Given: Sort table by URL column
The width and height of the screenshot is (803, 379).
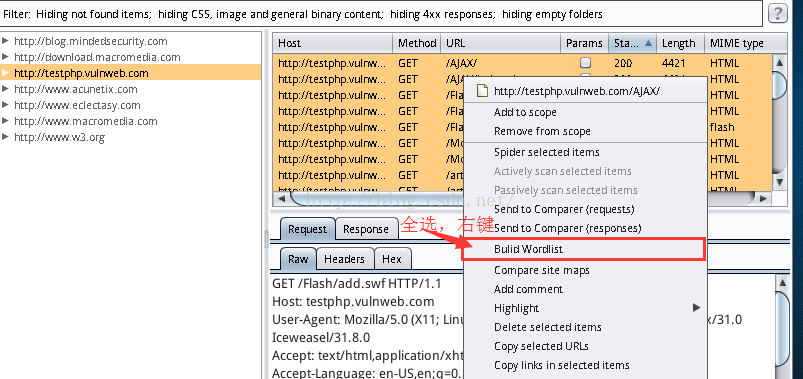Looking at the screenshot, I should pyautogui.click(x=500, y=44).
